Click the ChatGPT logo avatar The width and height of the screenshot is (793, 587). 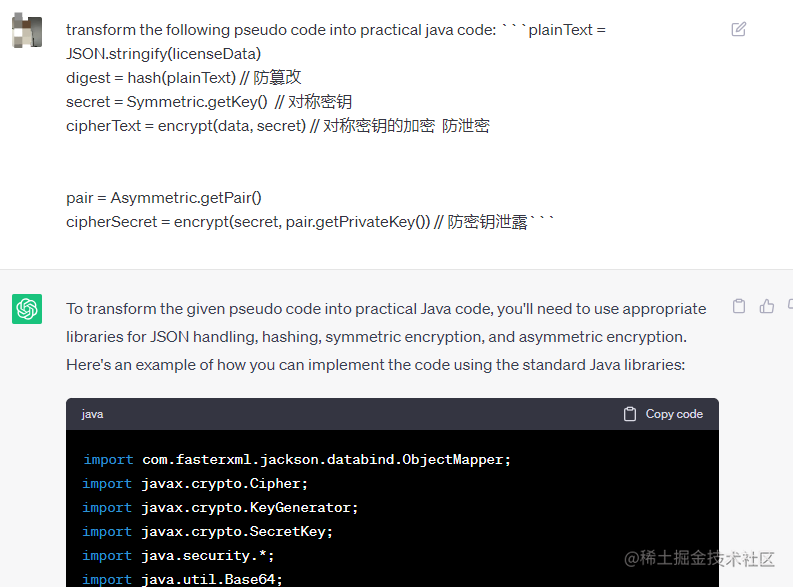click(x=27, y=309)
